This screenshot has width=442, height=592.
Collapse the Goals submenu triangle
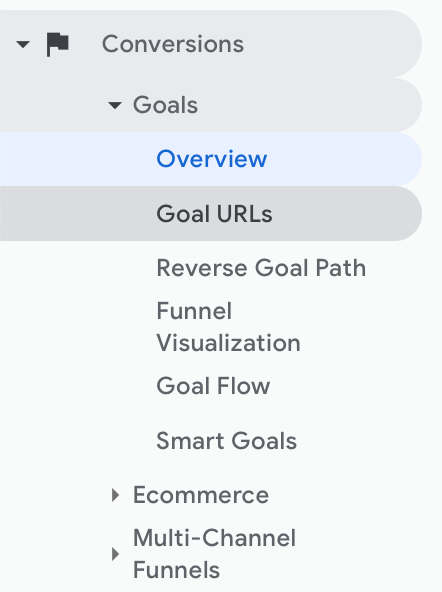pos(115,105)
